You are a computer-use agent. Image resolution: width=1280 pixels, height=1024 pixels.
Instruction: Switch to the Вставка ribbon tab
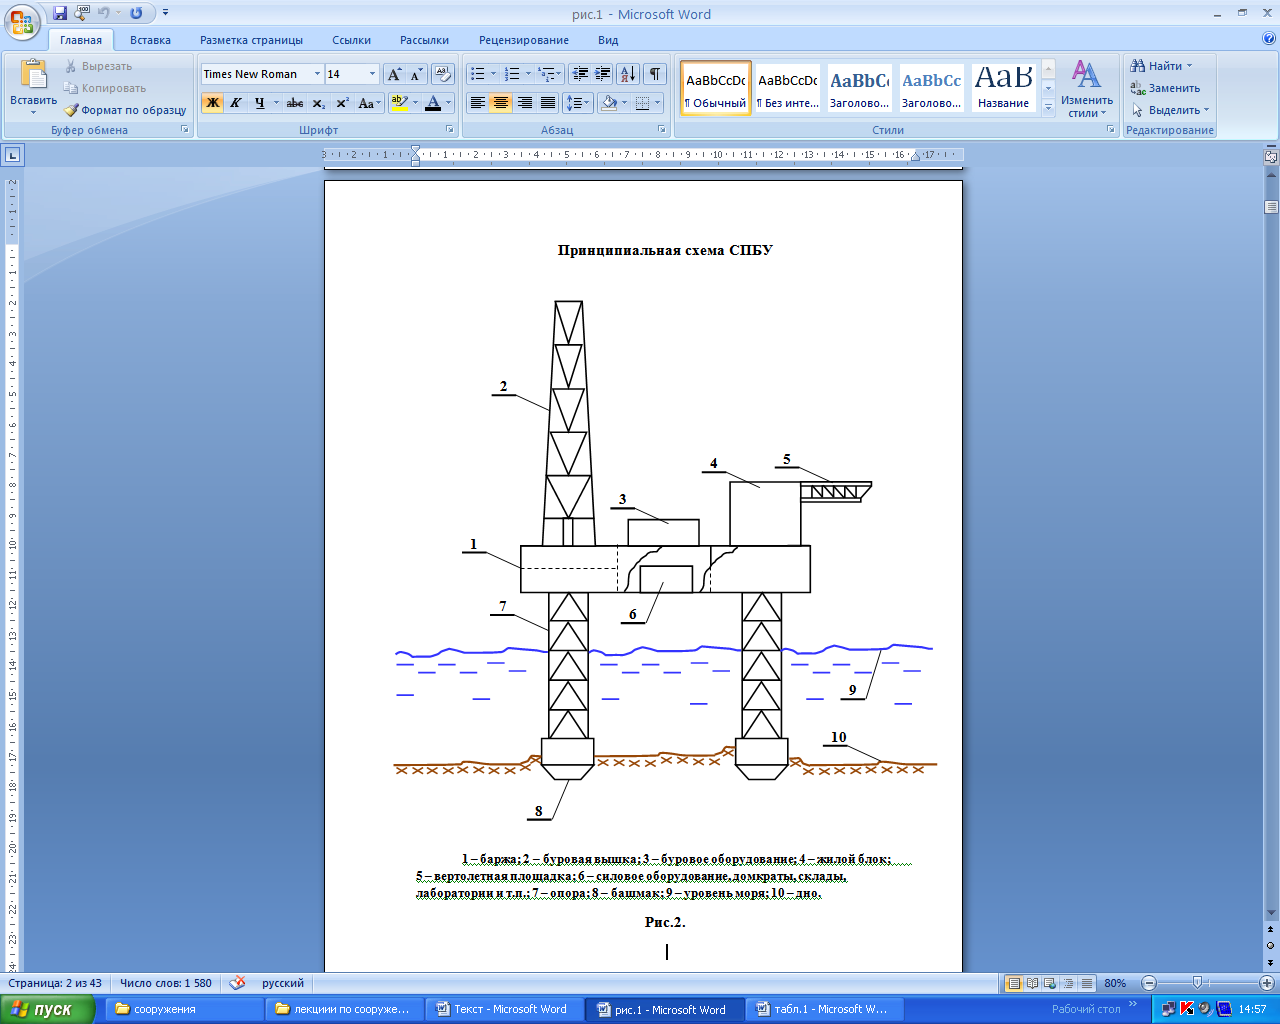point(150,40)
